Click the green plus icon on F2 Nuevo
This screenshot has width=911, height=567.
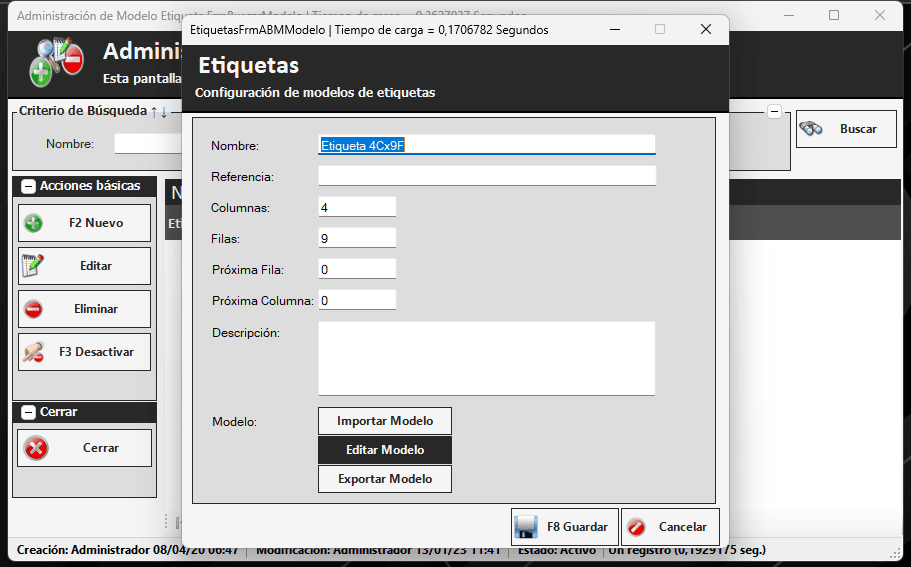pyautogui.click(x=34, y=223)
